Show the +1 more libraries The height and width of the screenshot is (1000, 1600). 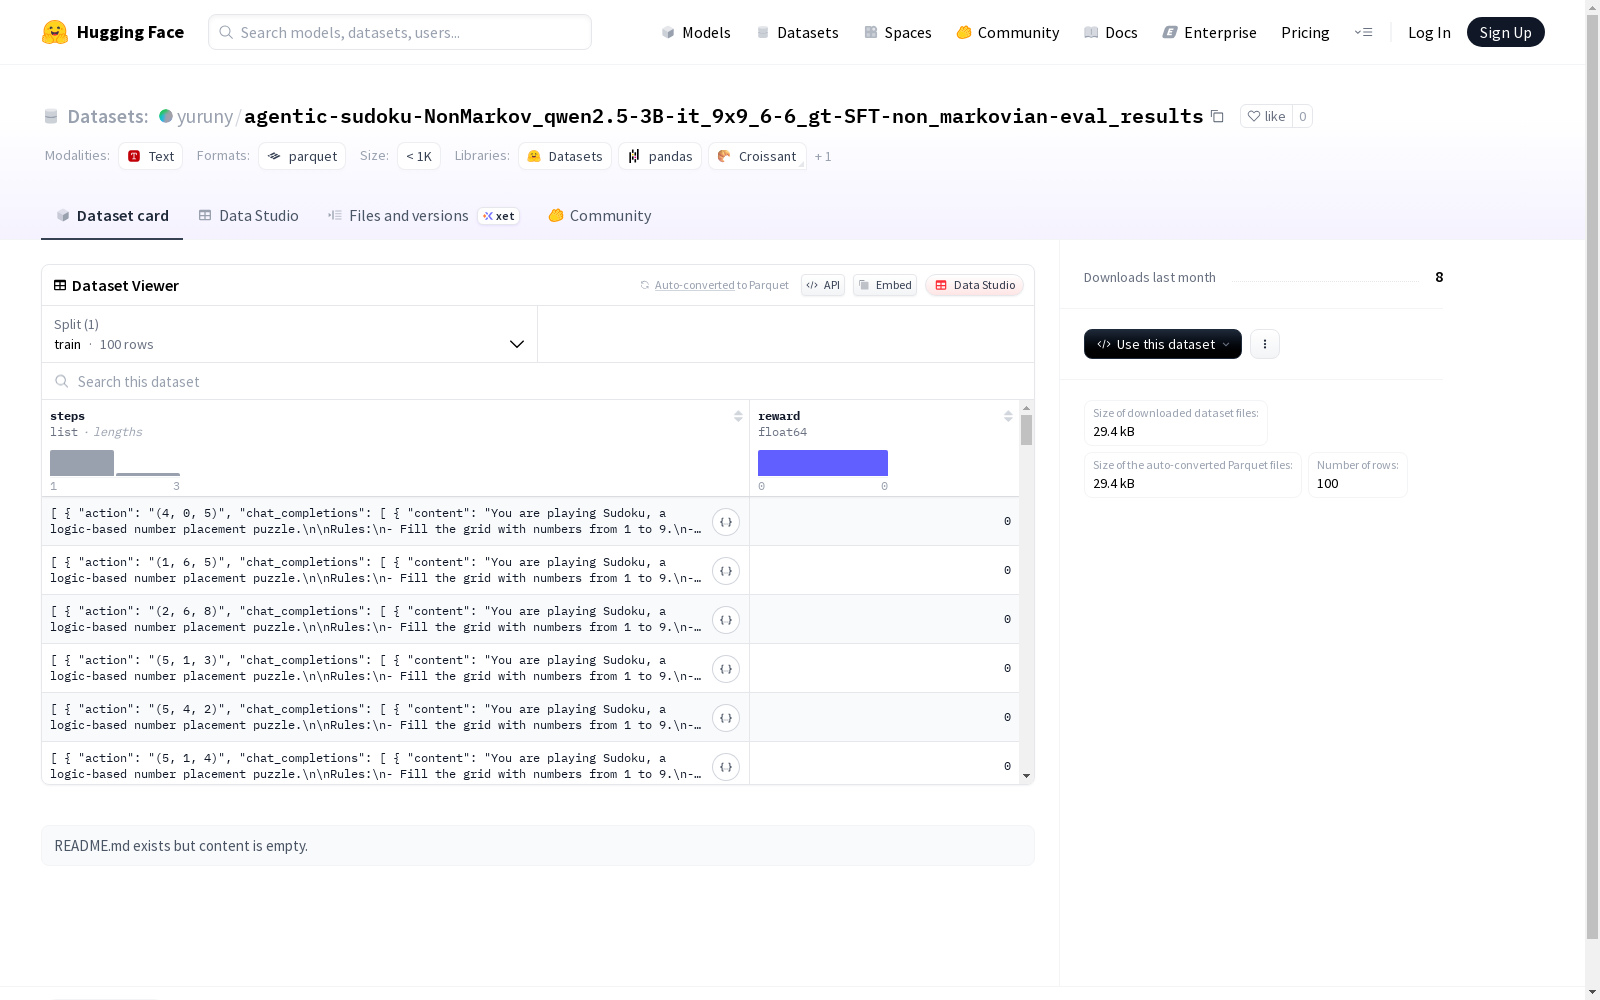(x=823, y=156)
